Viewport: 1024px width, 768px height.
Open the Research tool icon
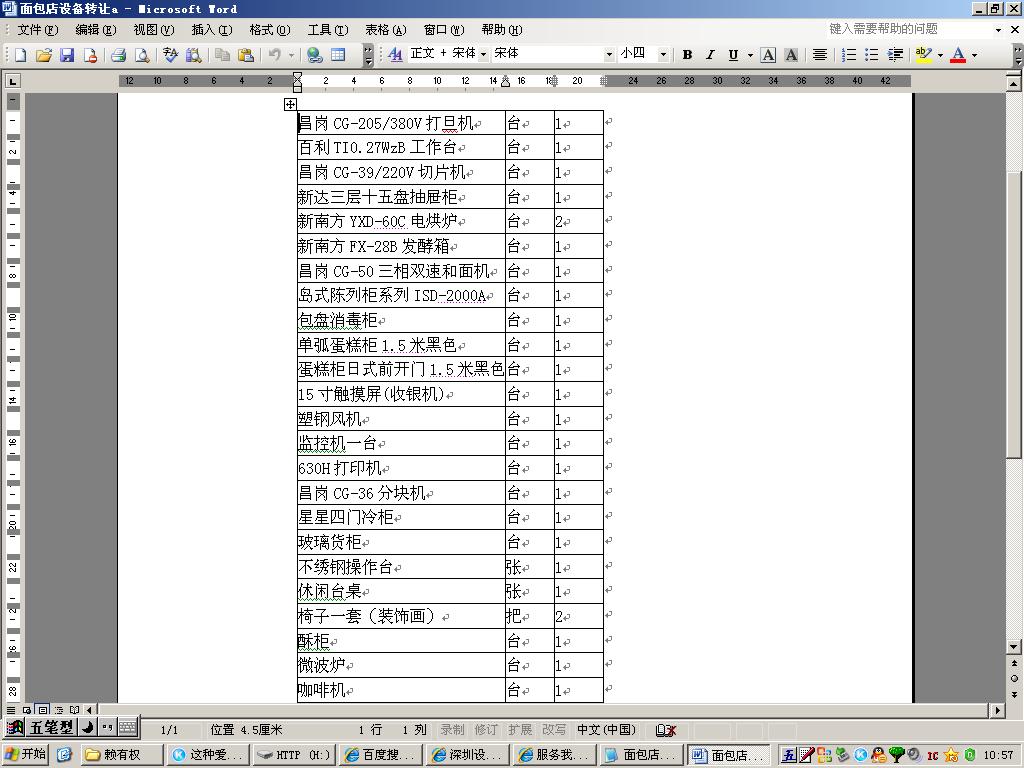click(x=193, y=55)
